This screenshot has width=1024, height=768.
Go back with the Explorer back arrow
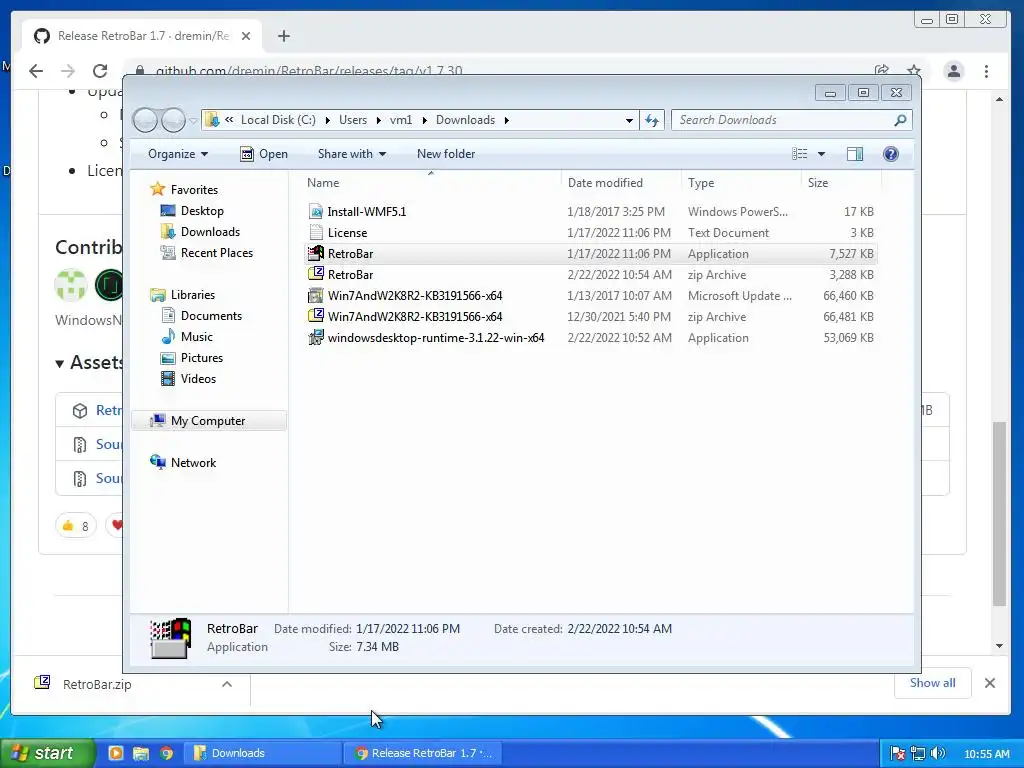coord(145,120)
